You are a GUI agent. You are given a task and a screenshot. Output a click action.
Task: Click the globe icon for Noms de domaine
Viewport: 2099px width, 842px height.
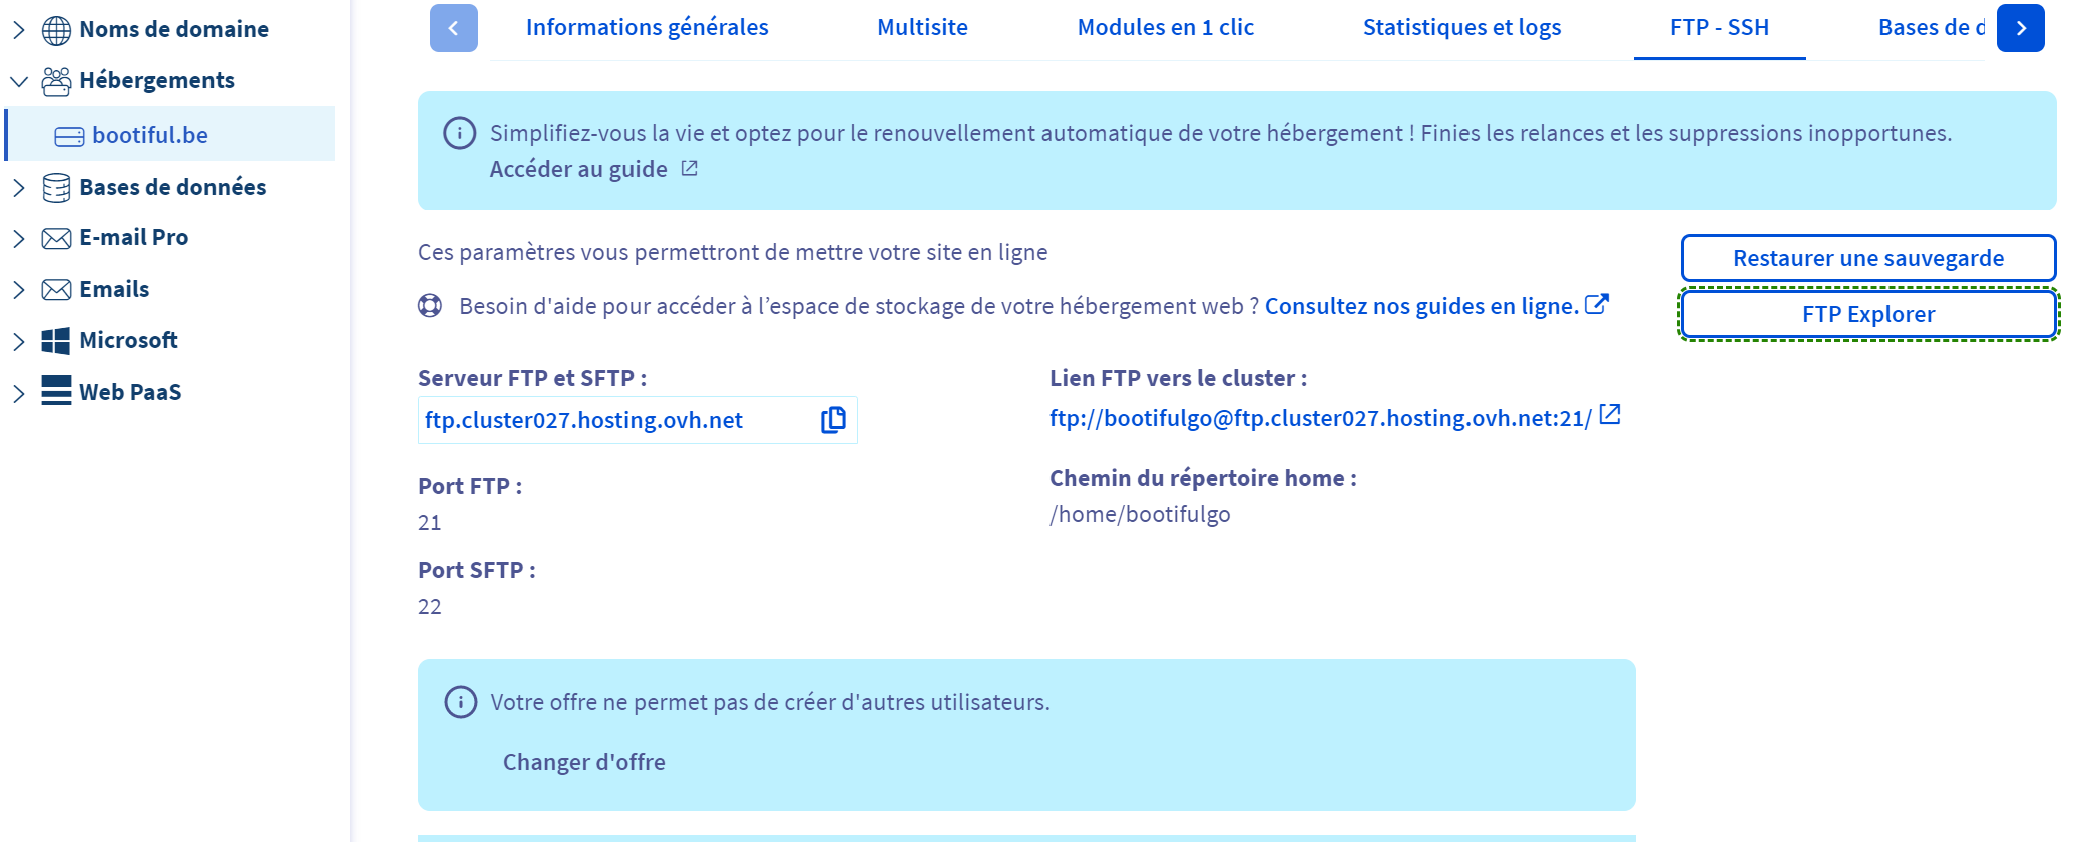tap(56, 30)
